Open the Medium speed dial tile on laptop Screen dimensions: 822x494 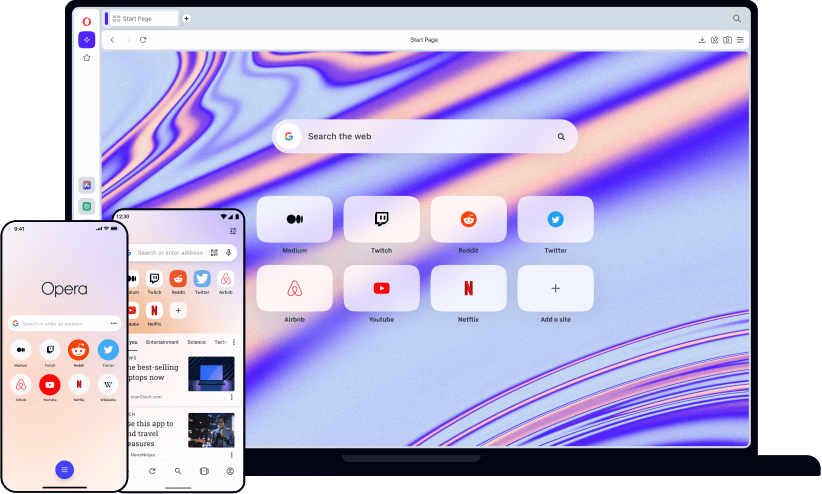coord(295,219)
